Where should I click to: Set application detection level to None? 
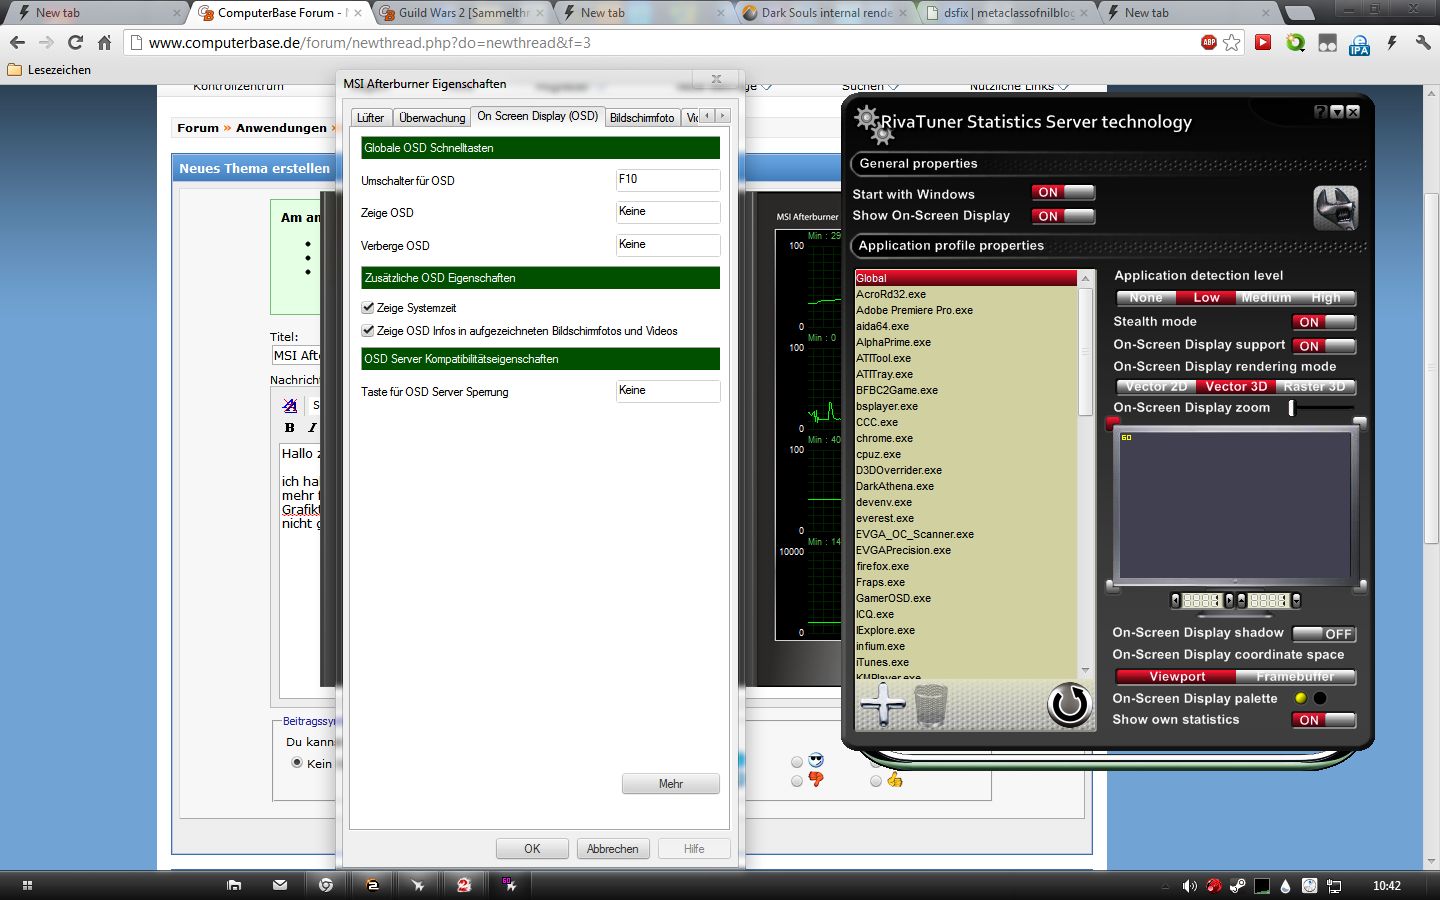[x=1146, y=298]
